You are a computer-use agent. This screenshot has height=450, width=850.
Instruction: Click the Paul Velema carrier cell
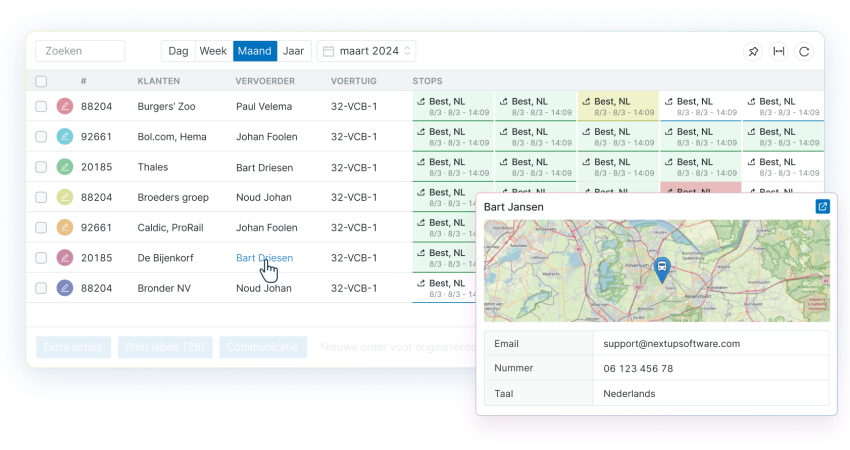264,106
